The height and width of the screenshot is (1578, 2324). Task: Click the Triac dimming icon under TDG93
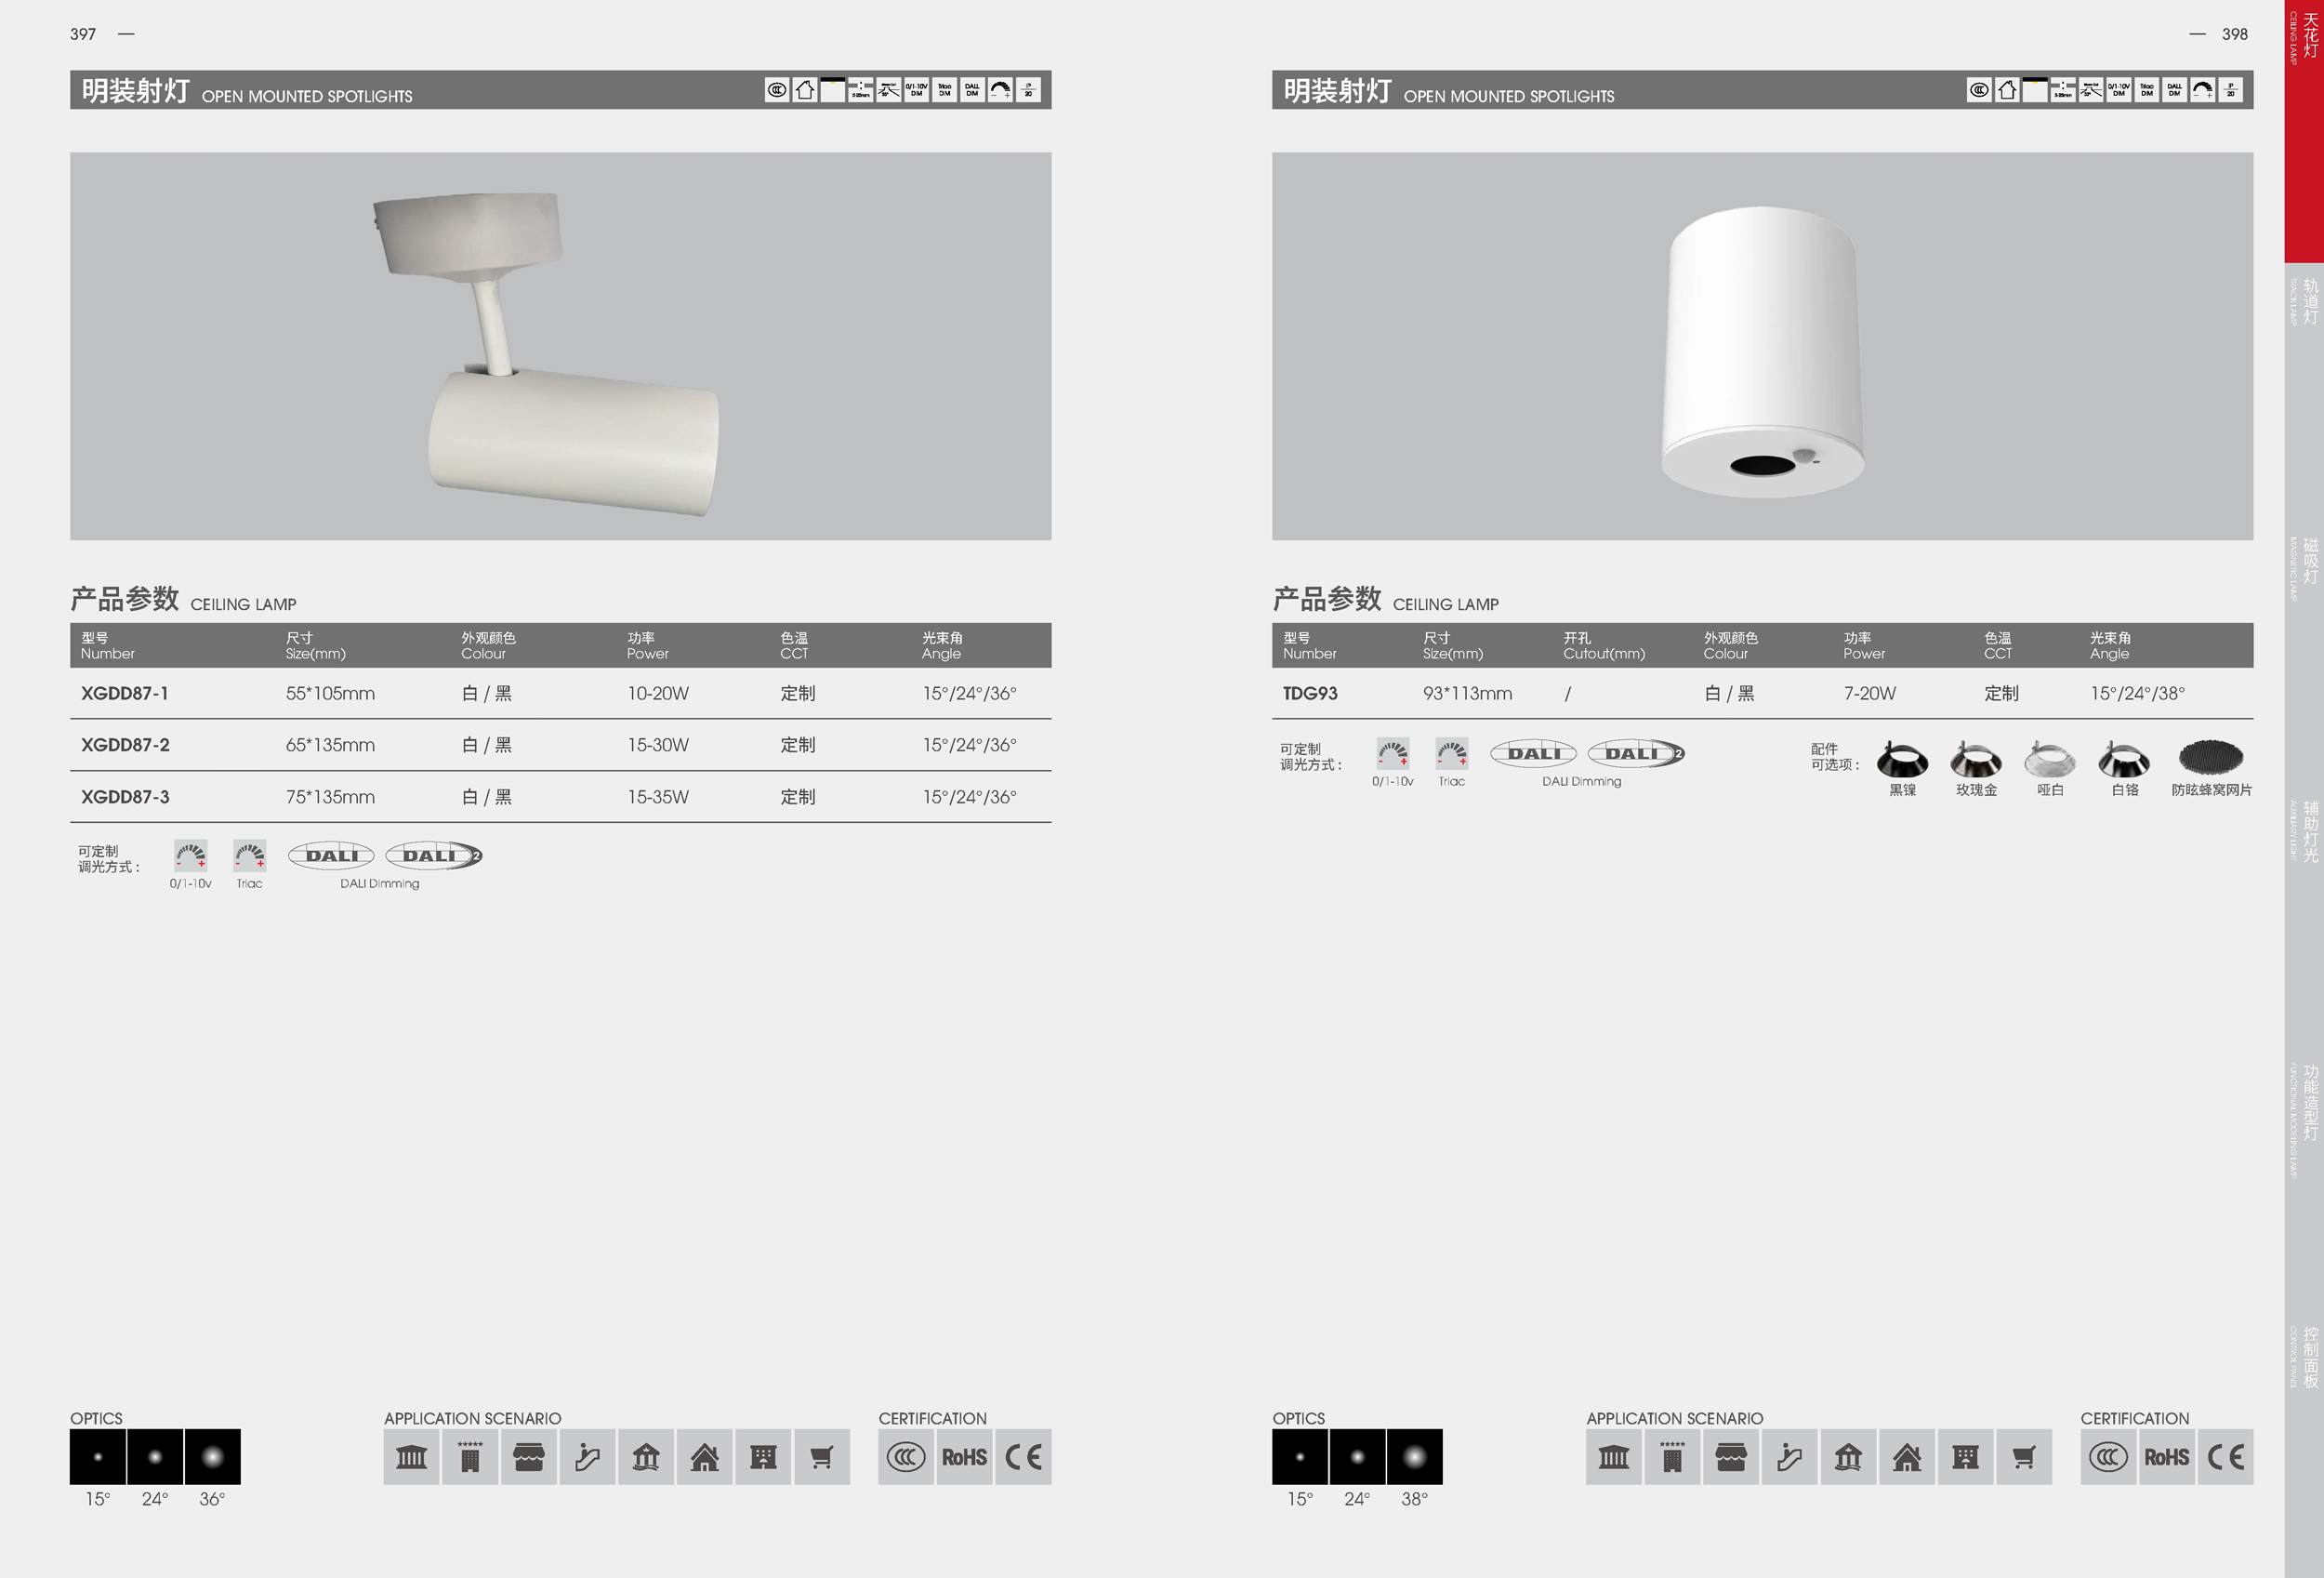[x=1451, y=753]
